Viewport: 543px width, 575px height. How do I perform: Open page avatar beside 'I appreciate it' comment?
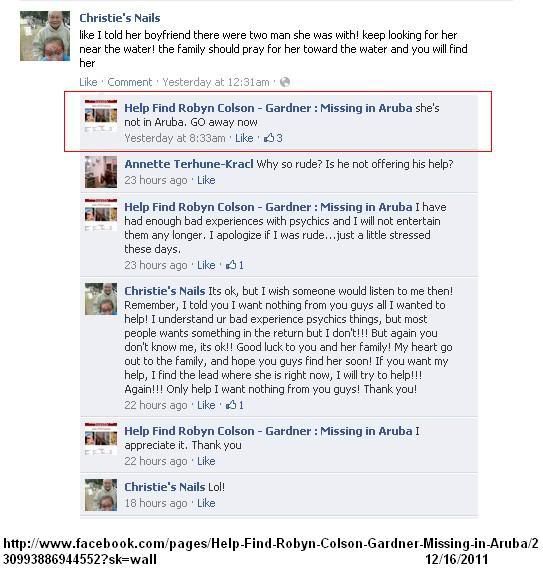[x=101, y=439]
